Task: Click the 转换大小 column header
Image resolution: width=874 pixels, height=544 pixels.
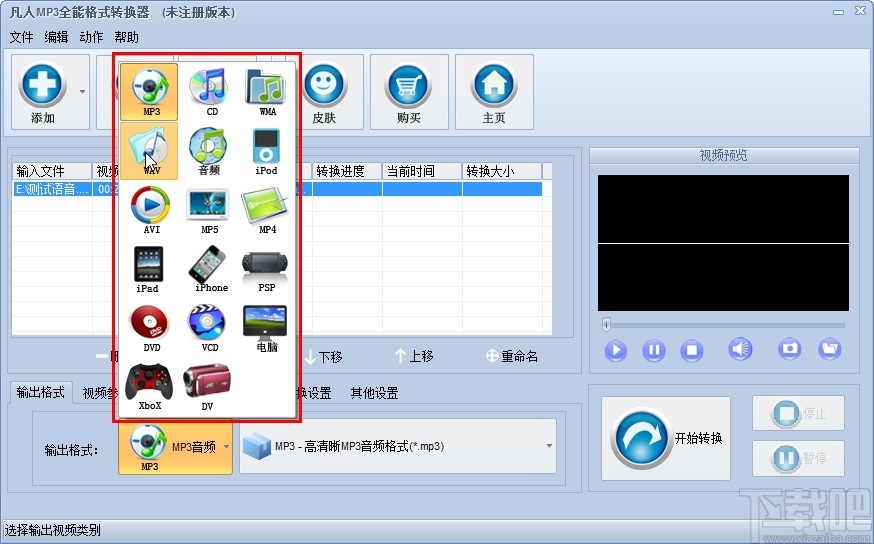Action: [x=502, y=171]
